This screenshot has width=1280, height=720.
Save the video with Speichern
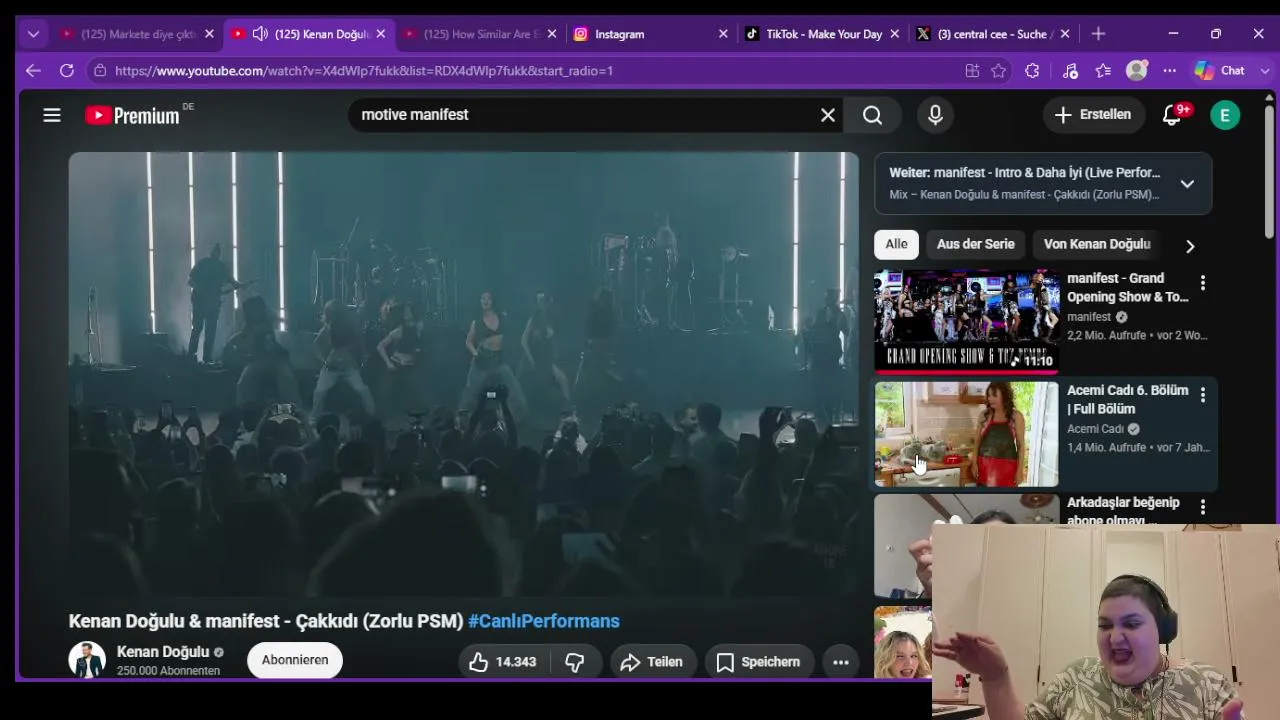758,662
